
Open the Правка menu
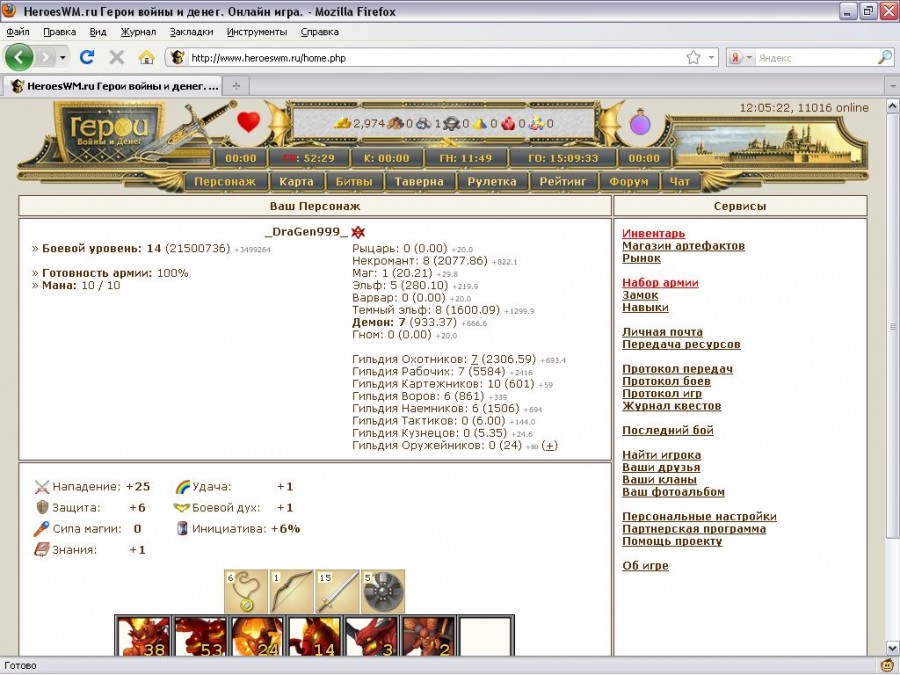point(59,32)
